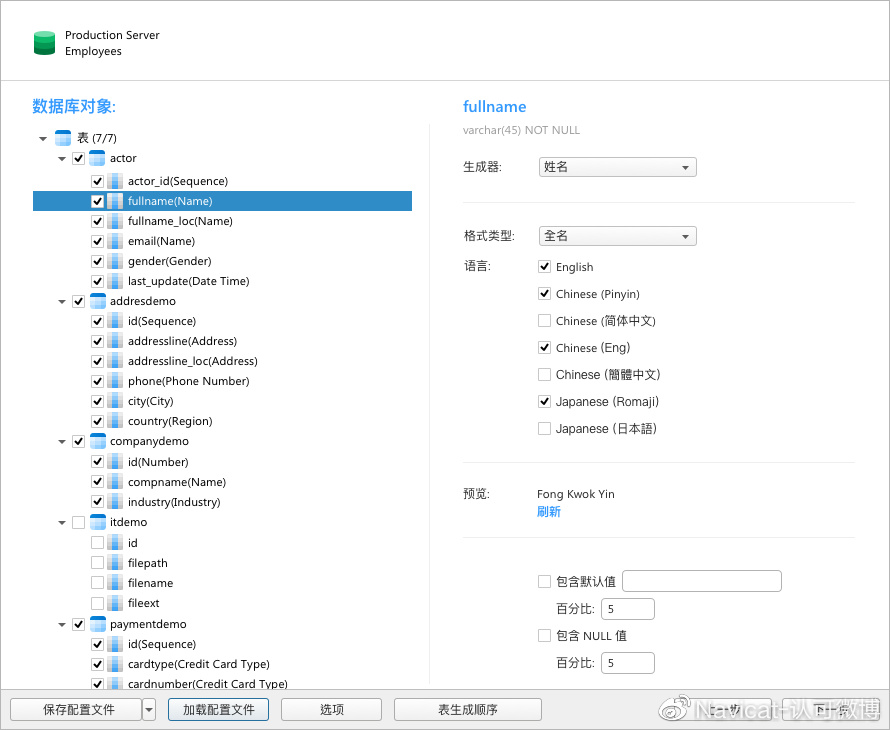Click the column icon beside compname(Name)
This screenshot has width=890, height=730.
[x=115, y=482]
